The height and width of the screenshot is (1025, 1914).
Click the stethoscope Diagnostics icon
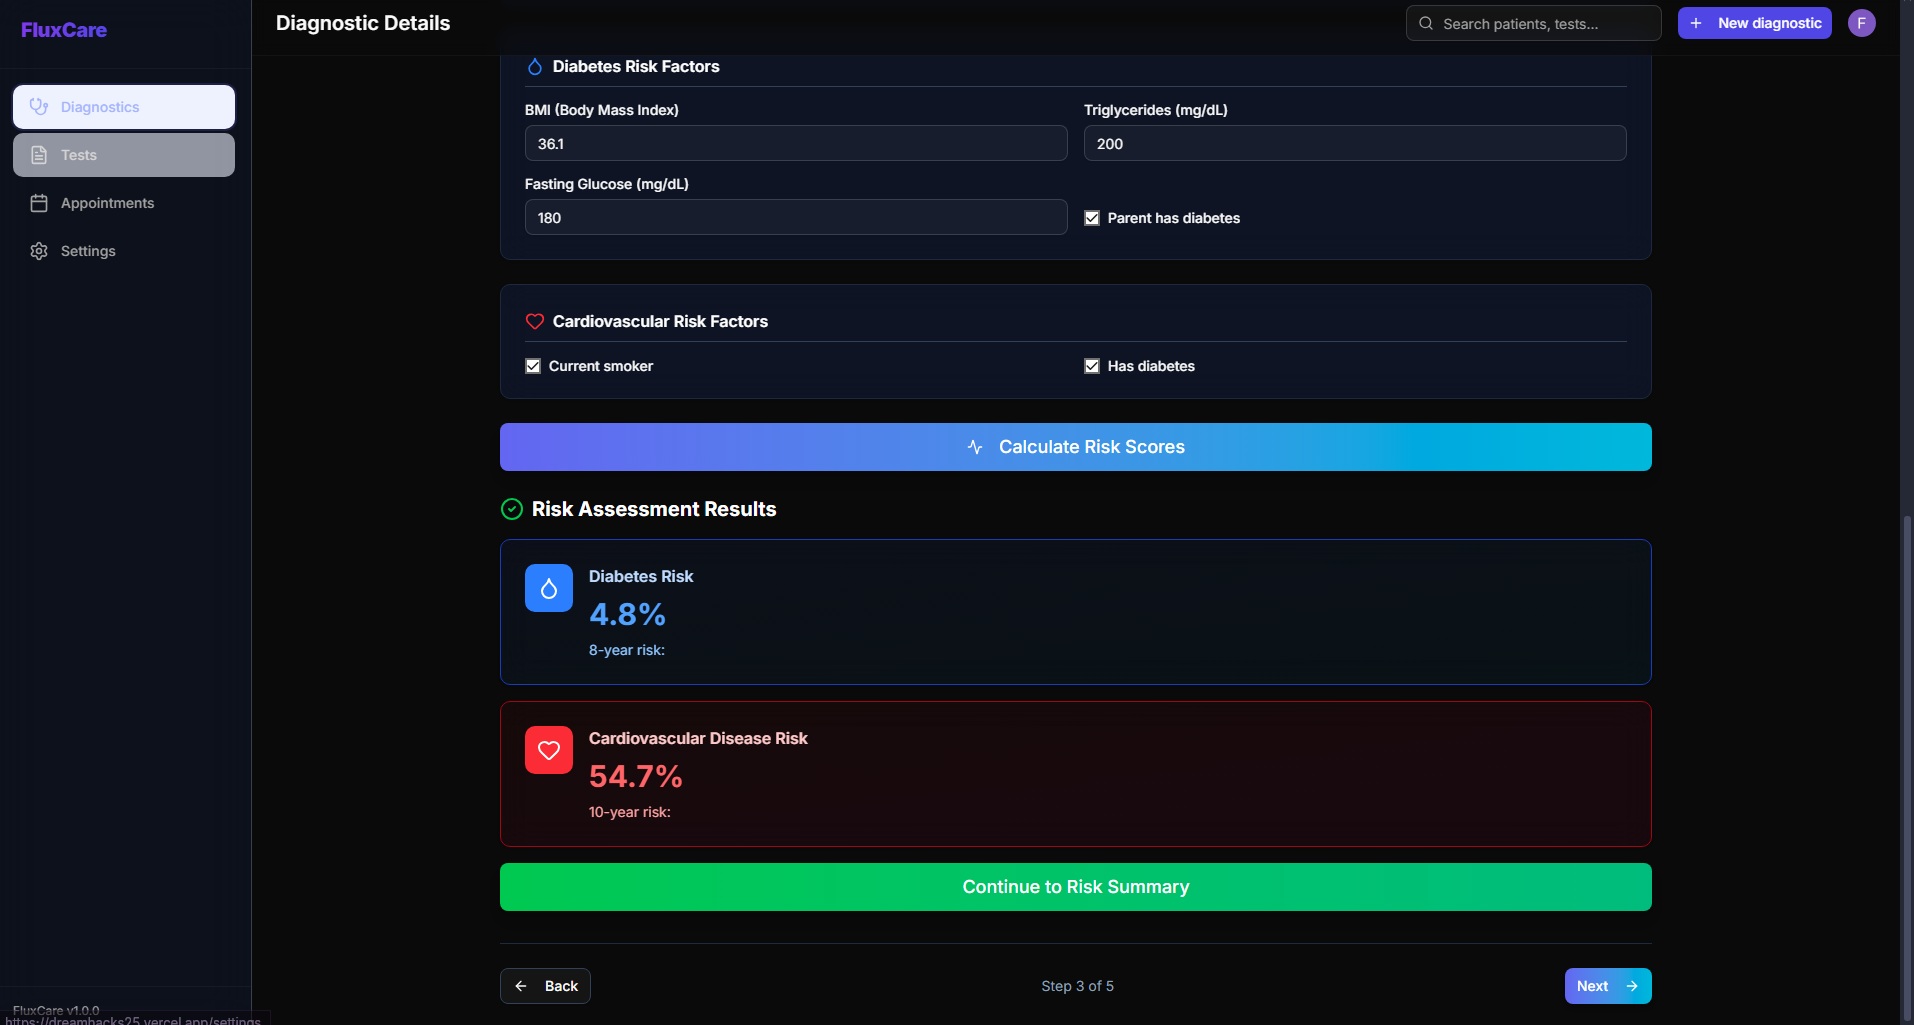pos(39,107)
